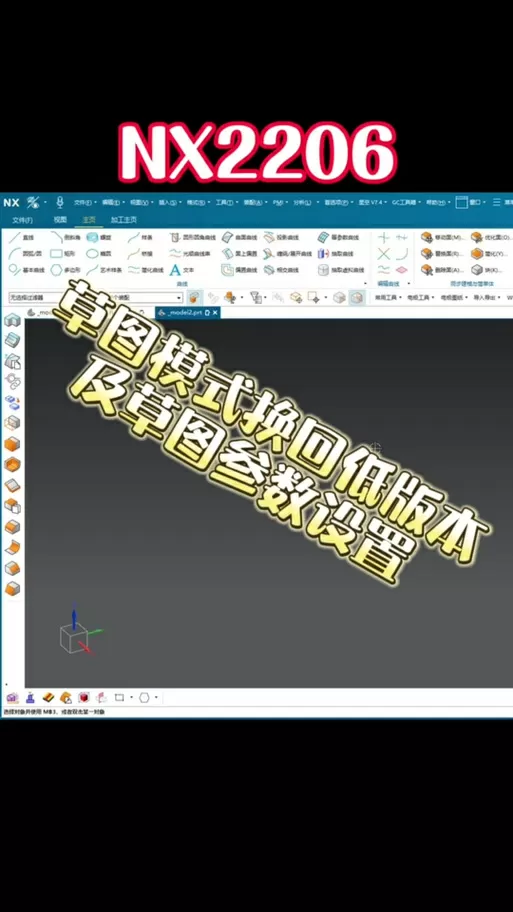Expand the 编辑曲线 group arrow
513x912 pixels.
pyautogui.click(x=408, y=283)
